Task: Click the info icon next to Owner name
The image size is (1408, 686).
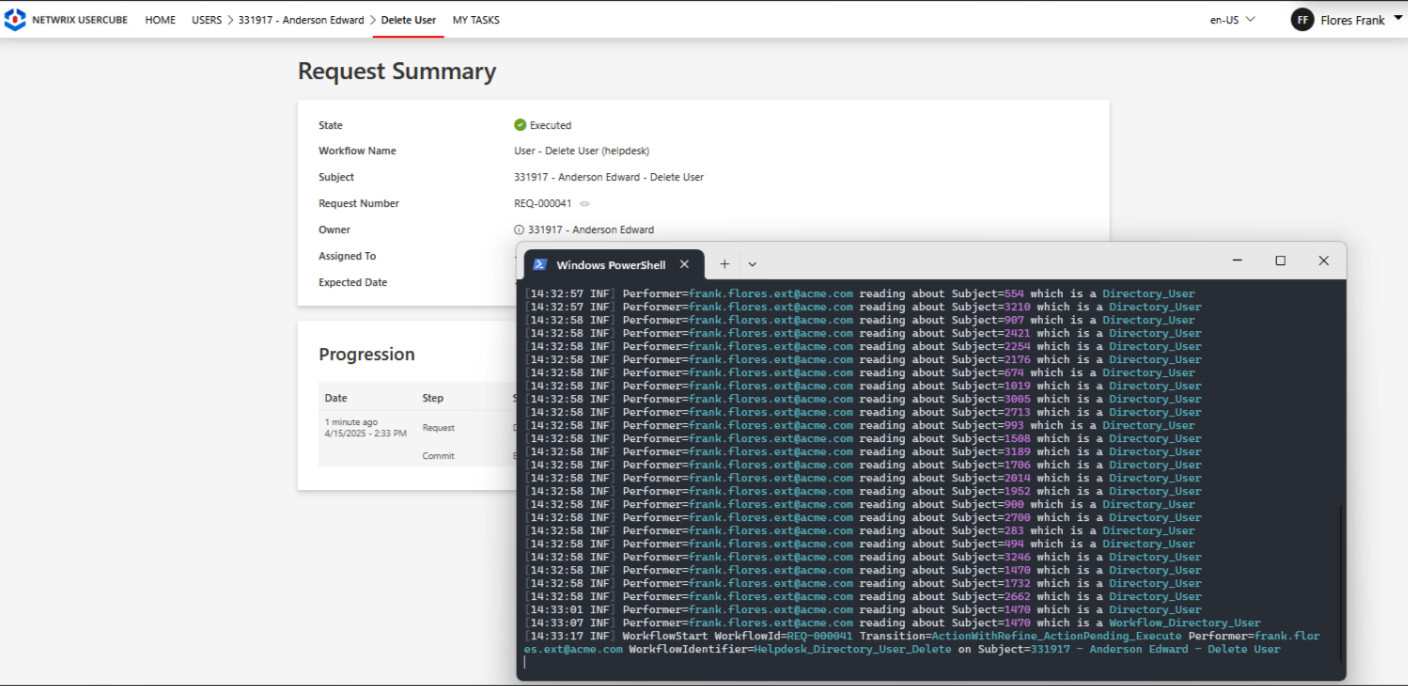Action: [519, 230]
